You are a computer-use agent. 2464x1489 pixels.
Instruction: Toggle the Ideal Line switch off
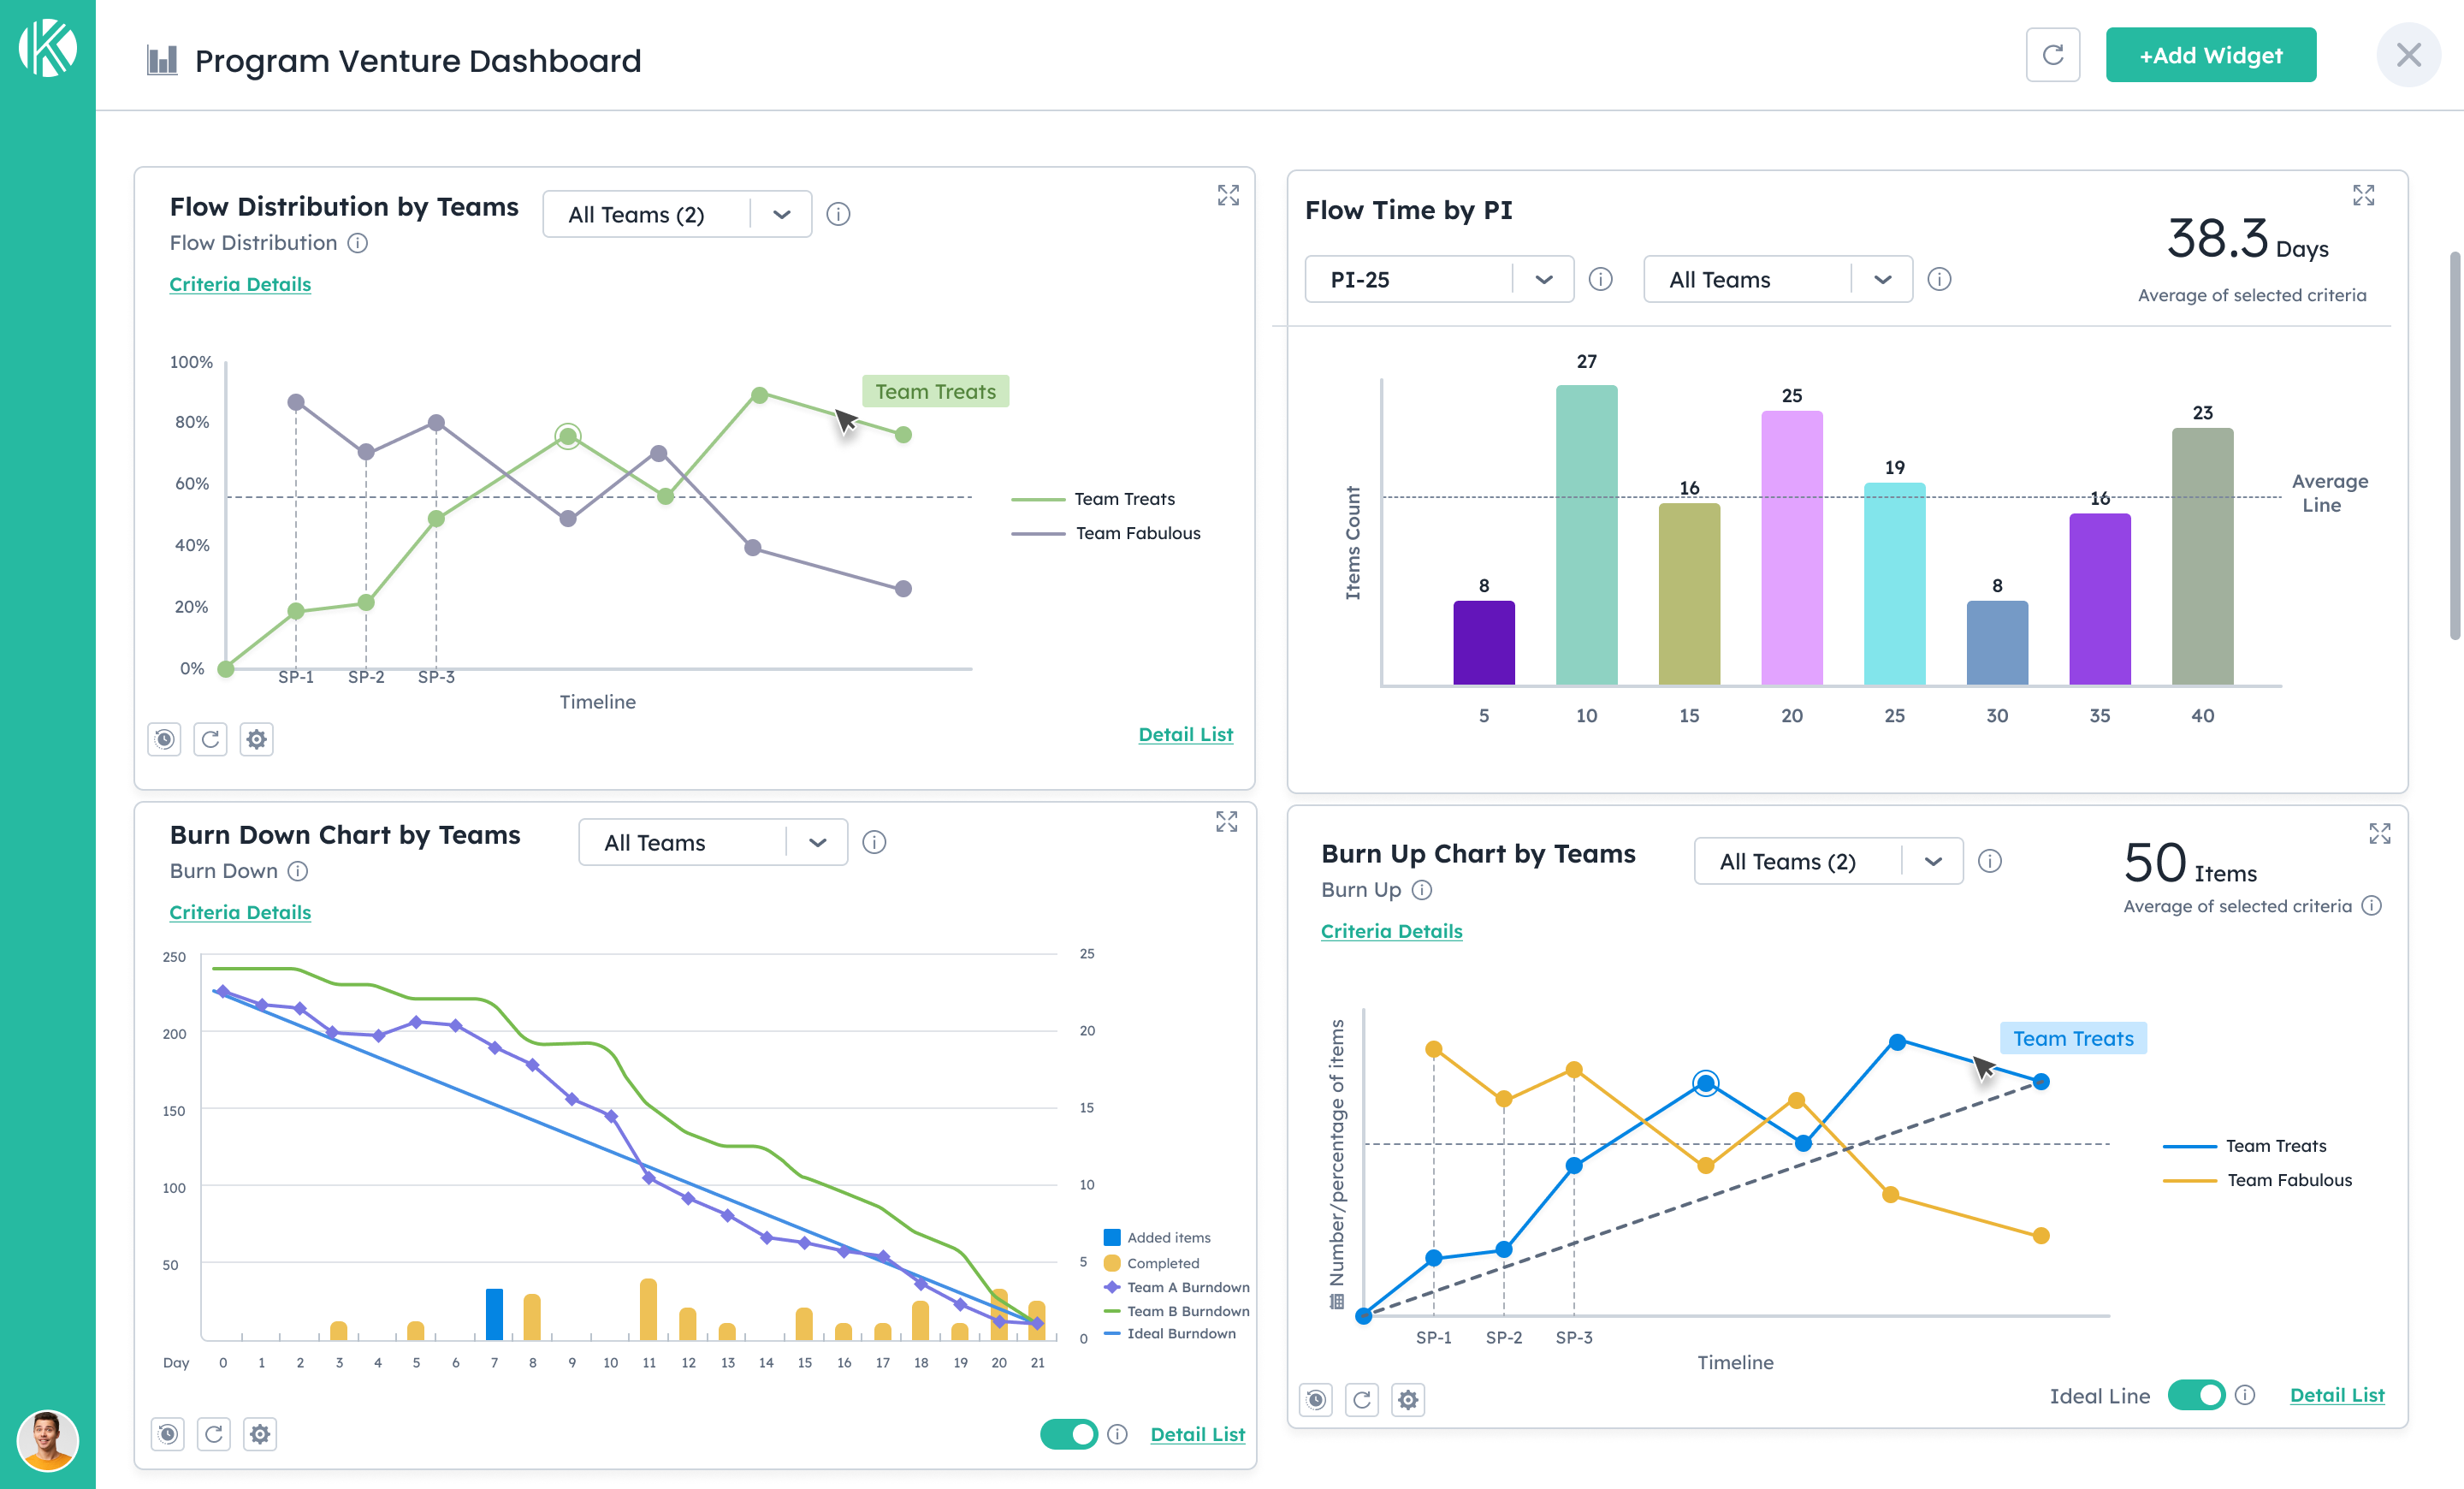pos(2196,1394)
